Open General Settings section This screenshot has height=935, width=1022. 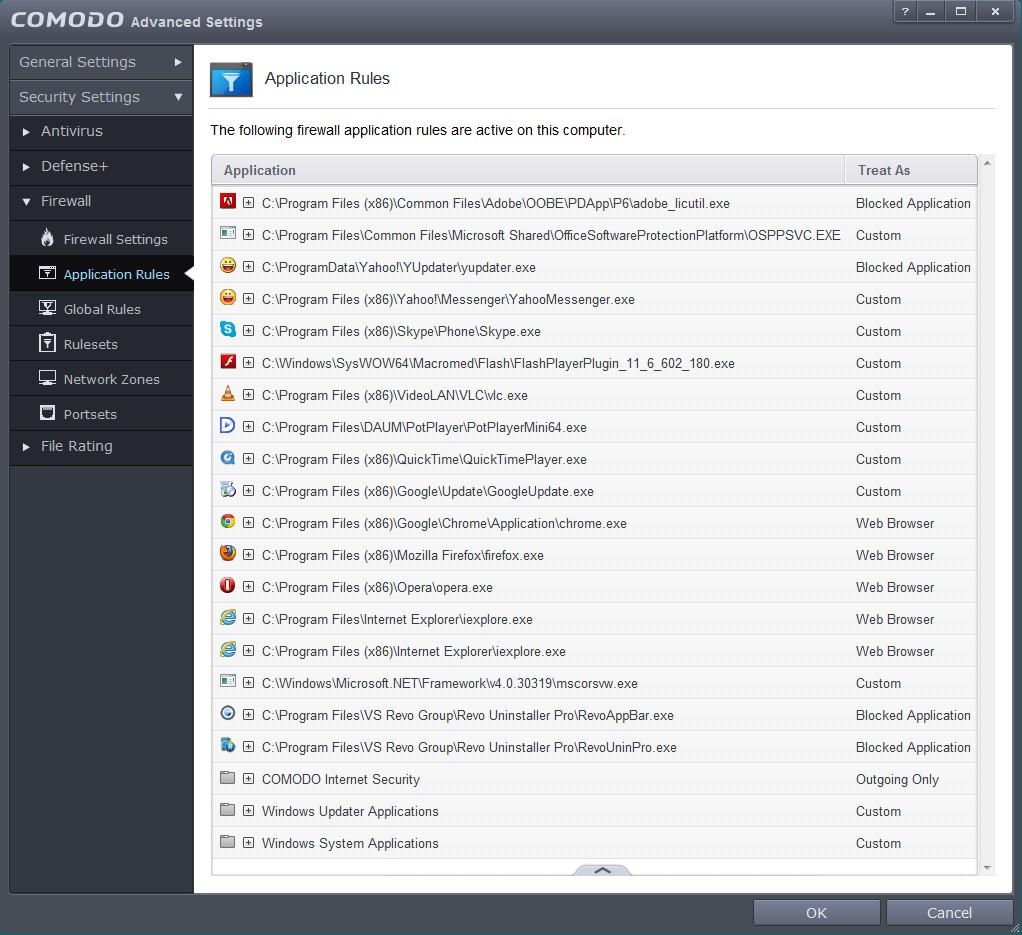[101, 62]
